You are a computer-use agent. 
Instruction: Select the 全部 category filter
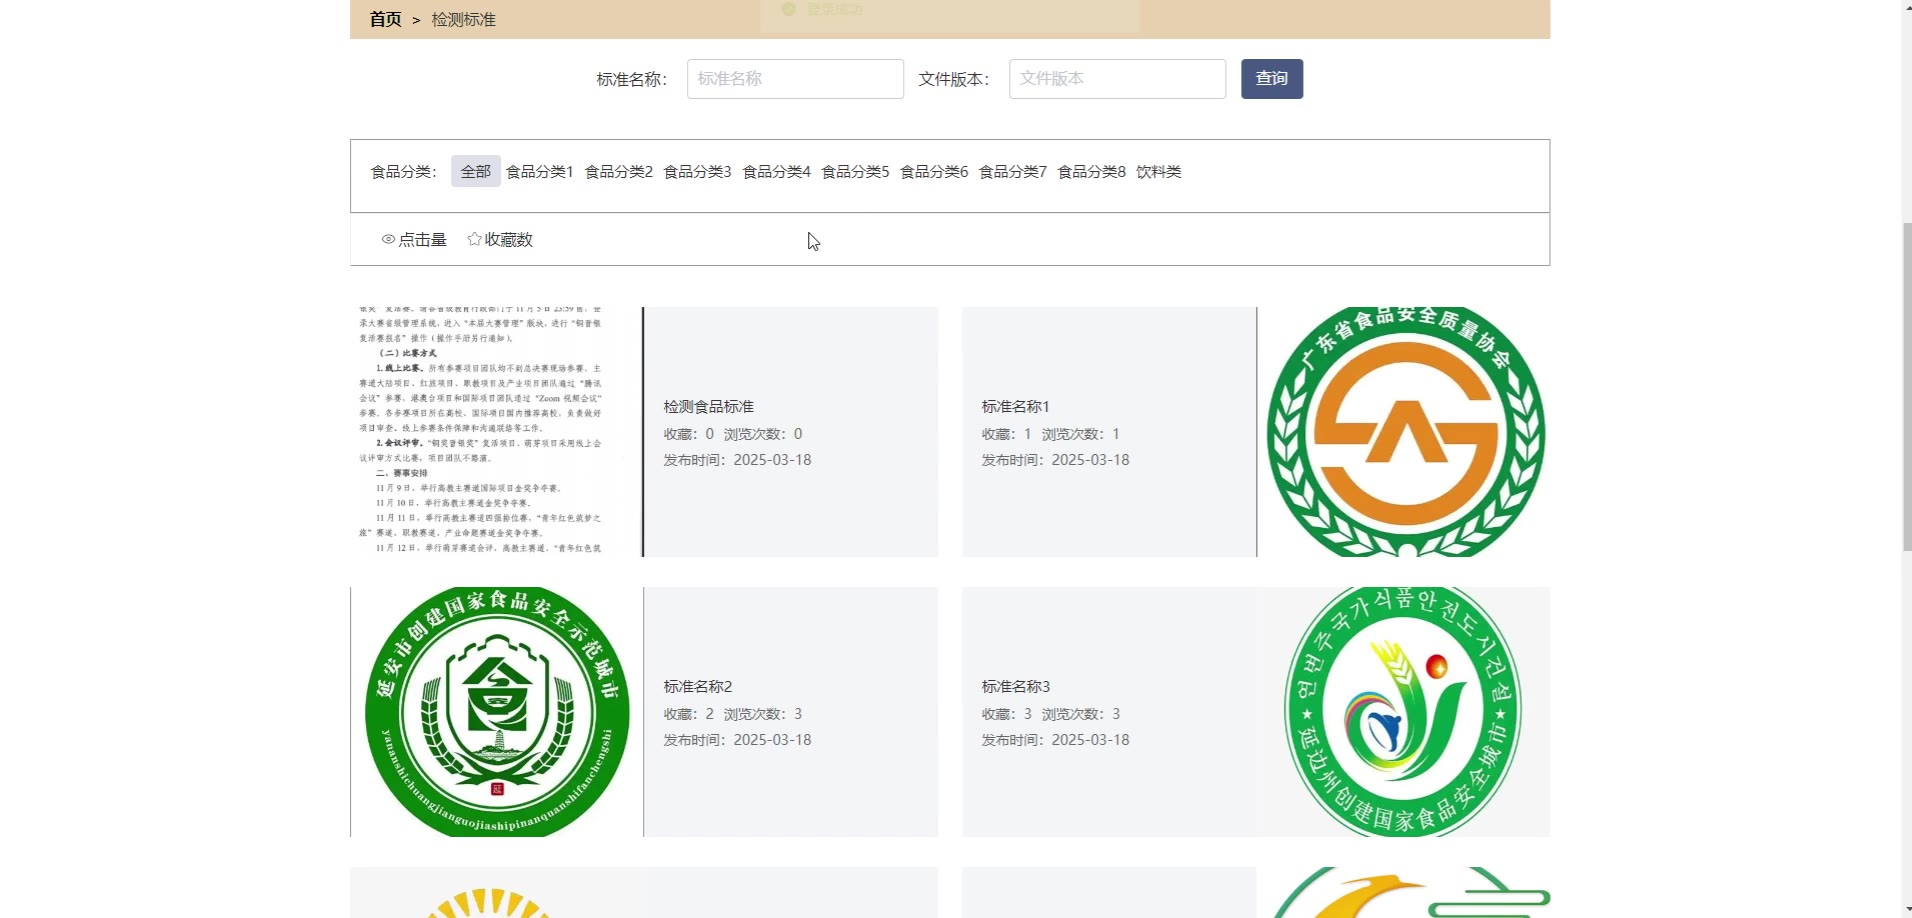pos(476,172)
